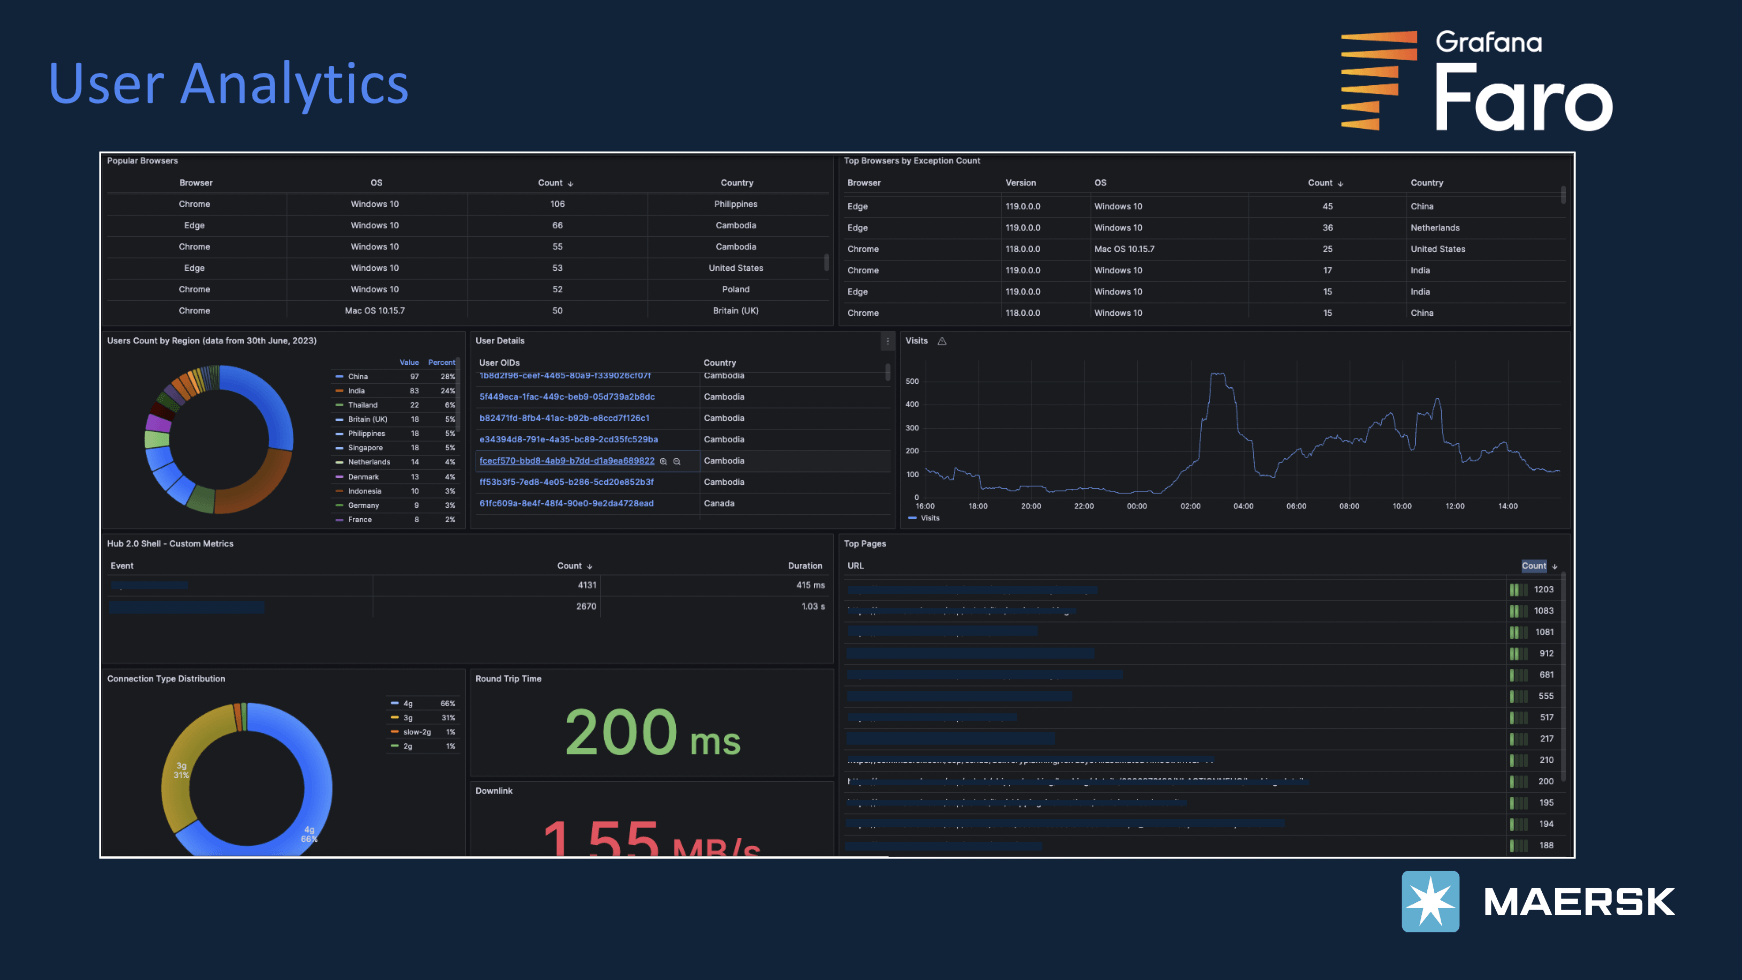1742x980 pixels.
Task: Open user OID link starting with 61fc609a
Action: 566,504
